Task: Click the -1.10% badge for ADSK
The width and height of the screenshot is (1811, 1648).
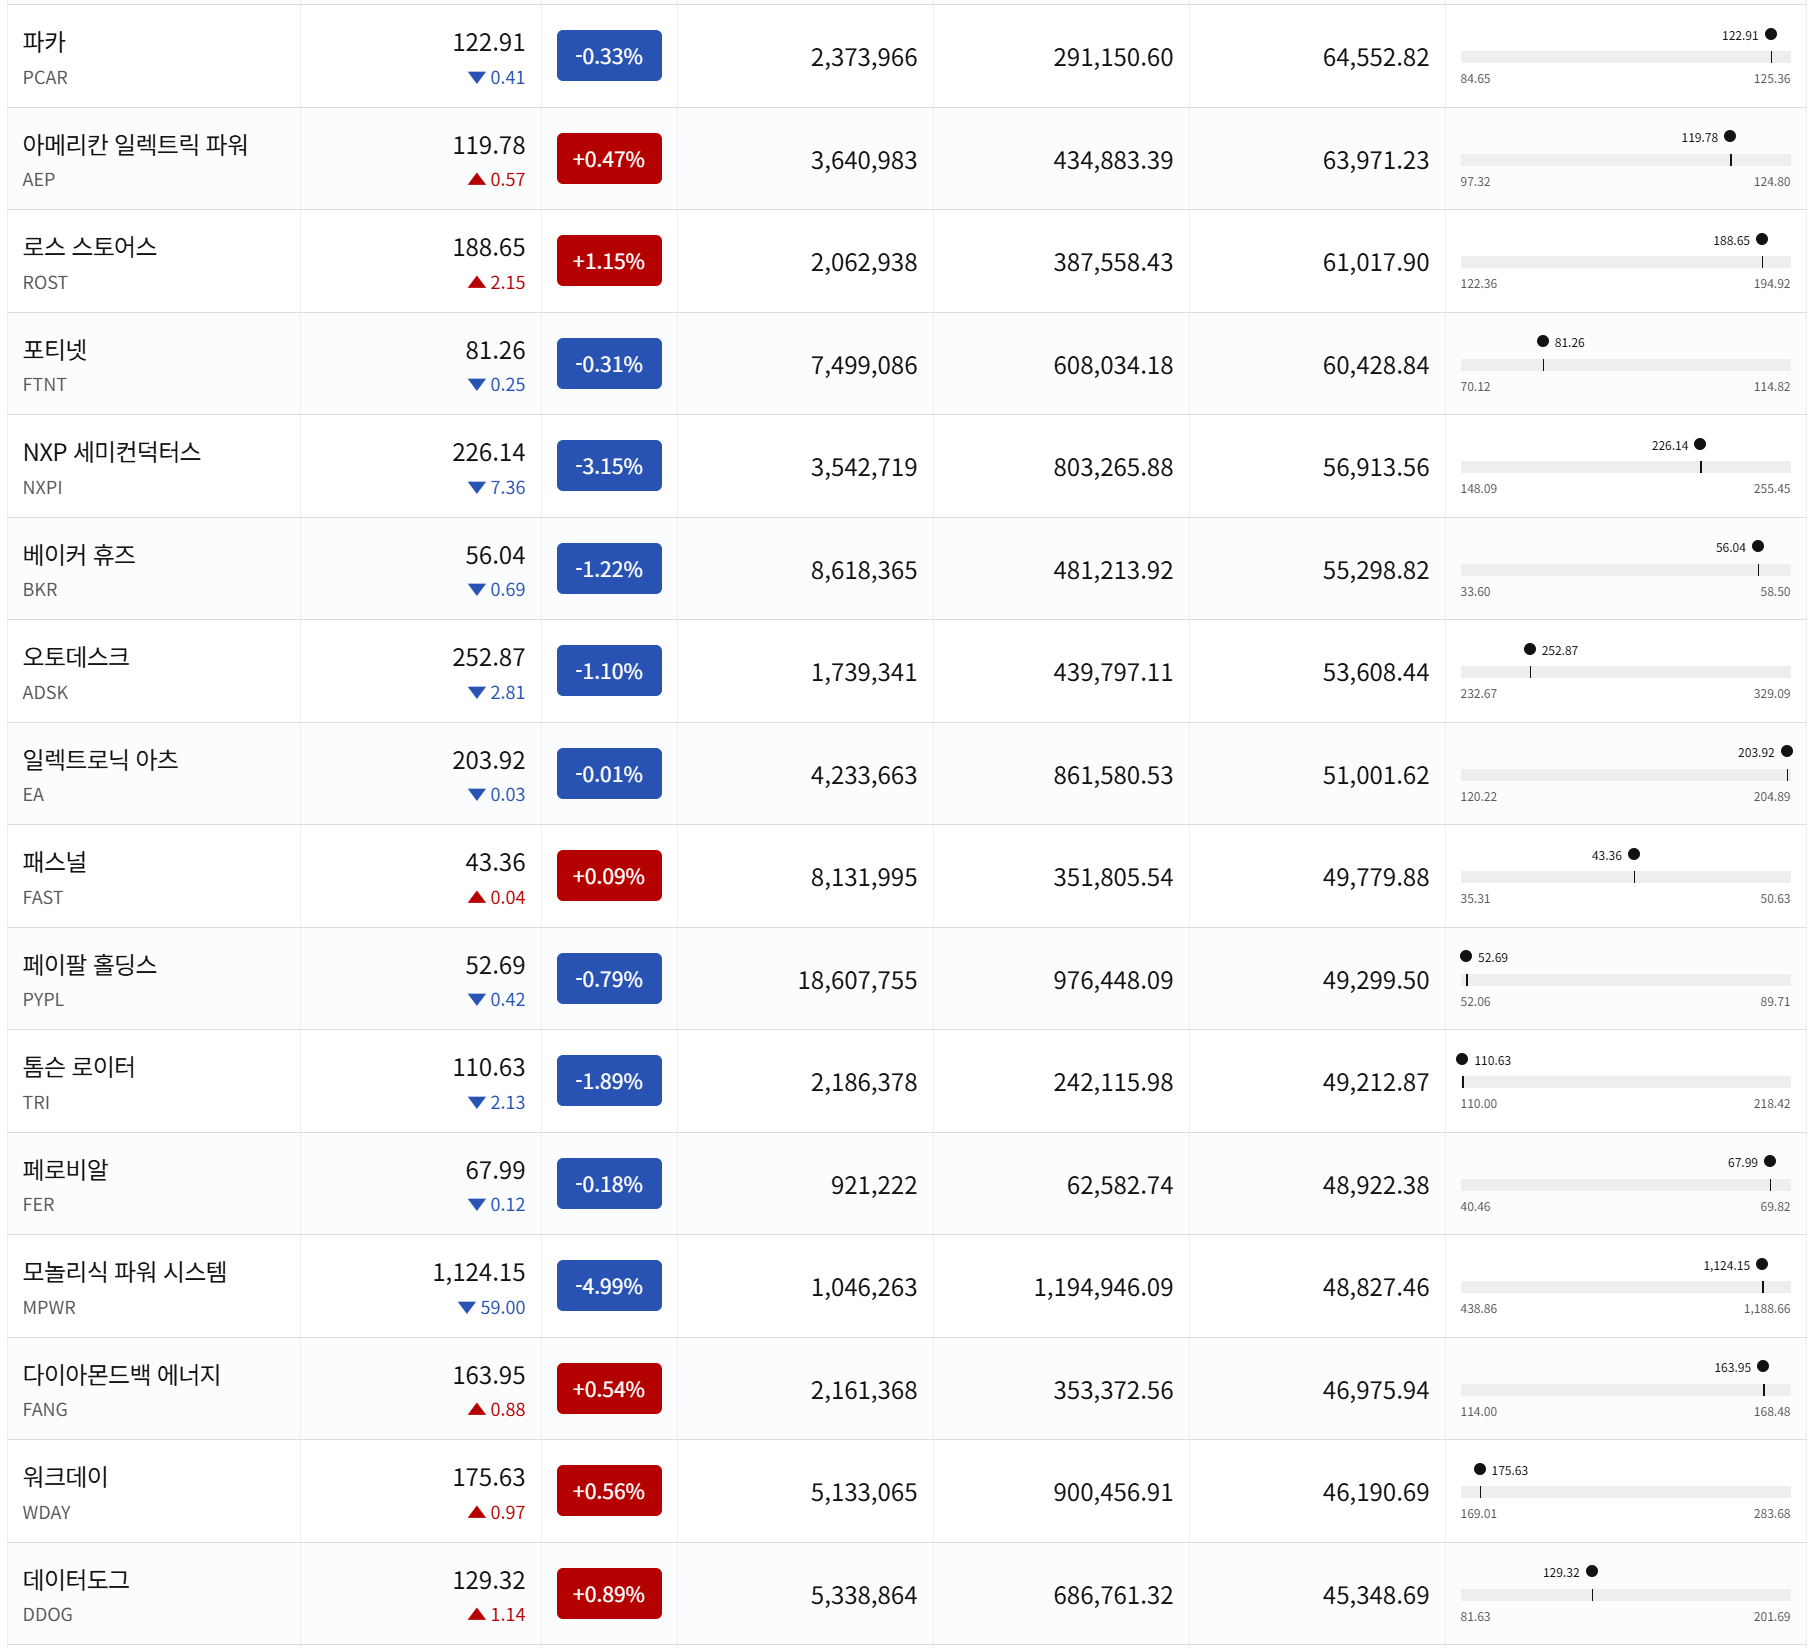Action: pyautogui.click(x=609, y=671)
